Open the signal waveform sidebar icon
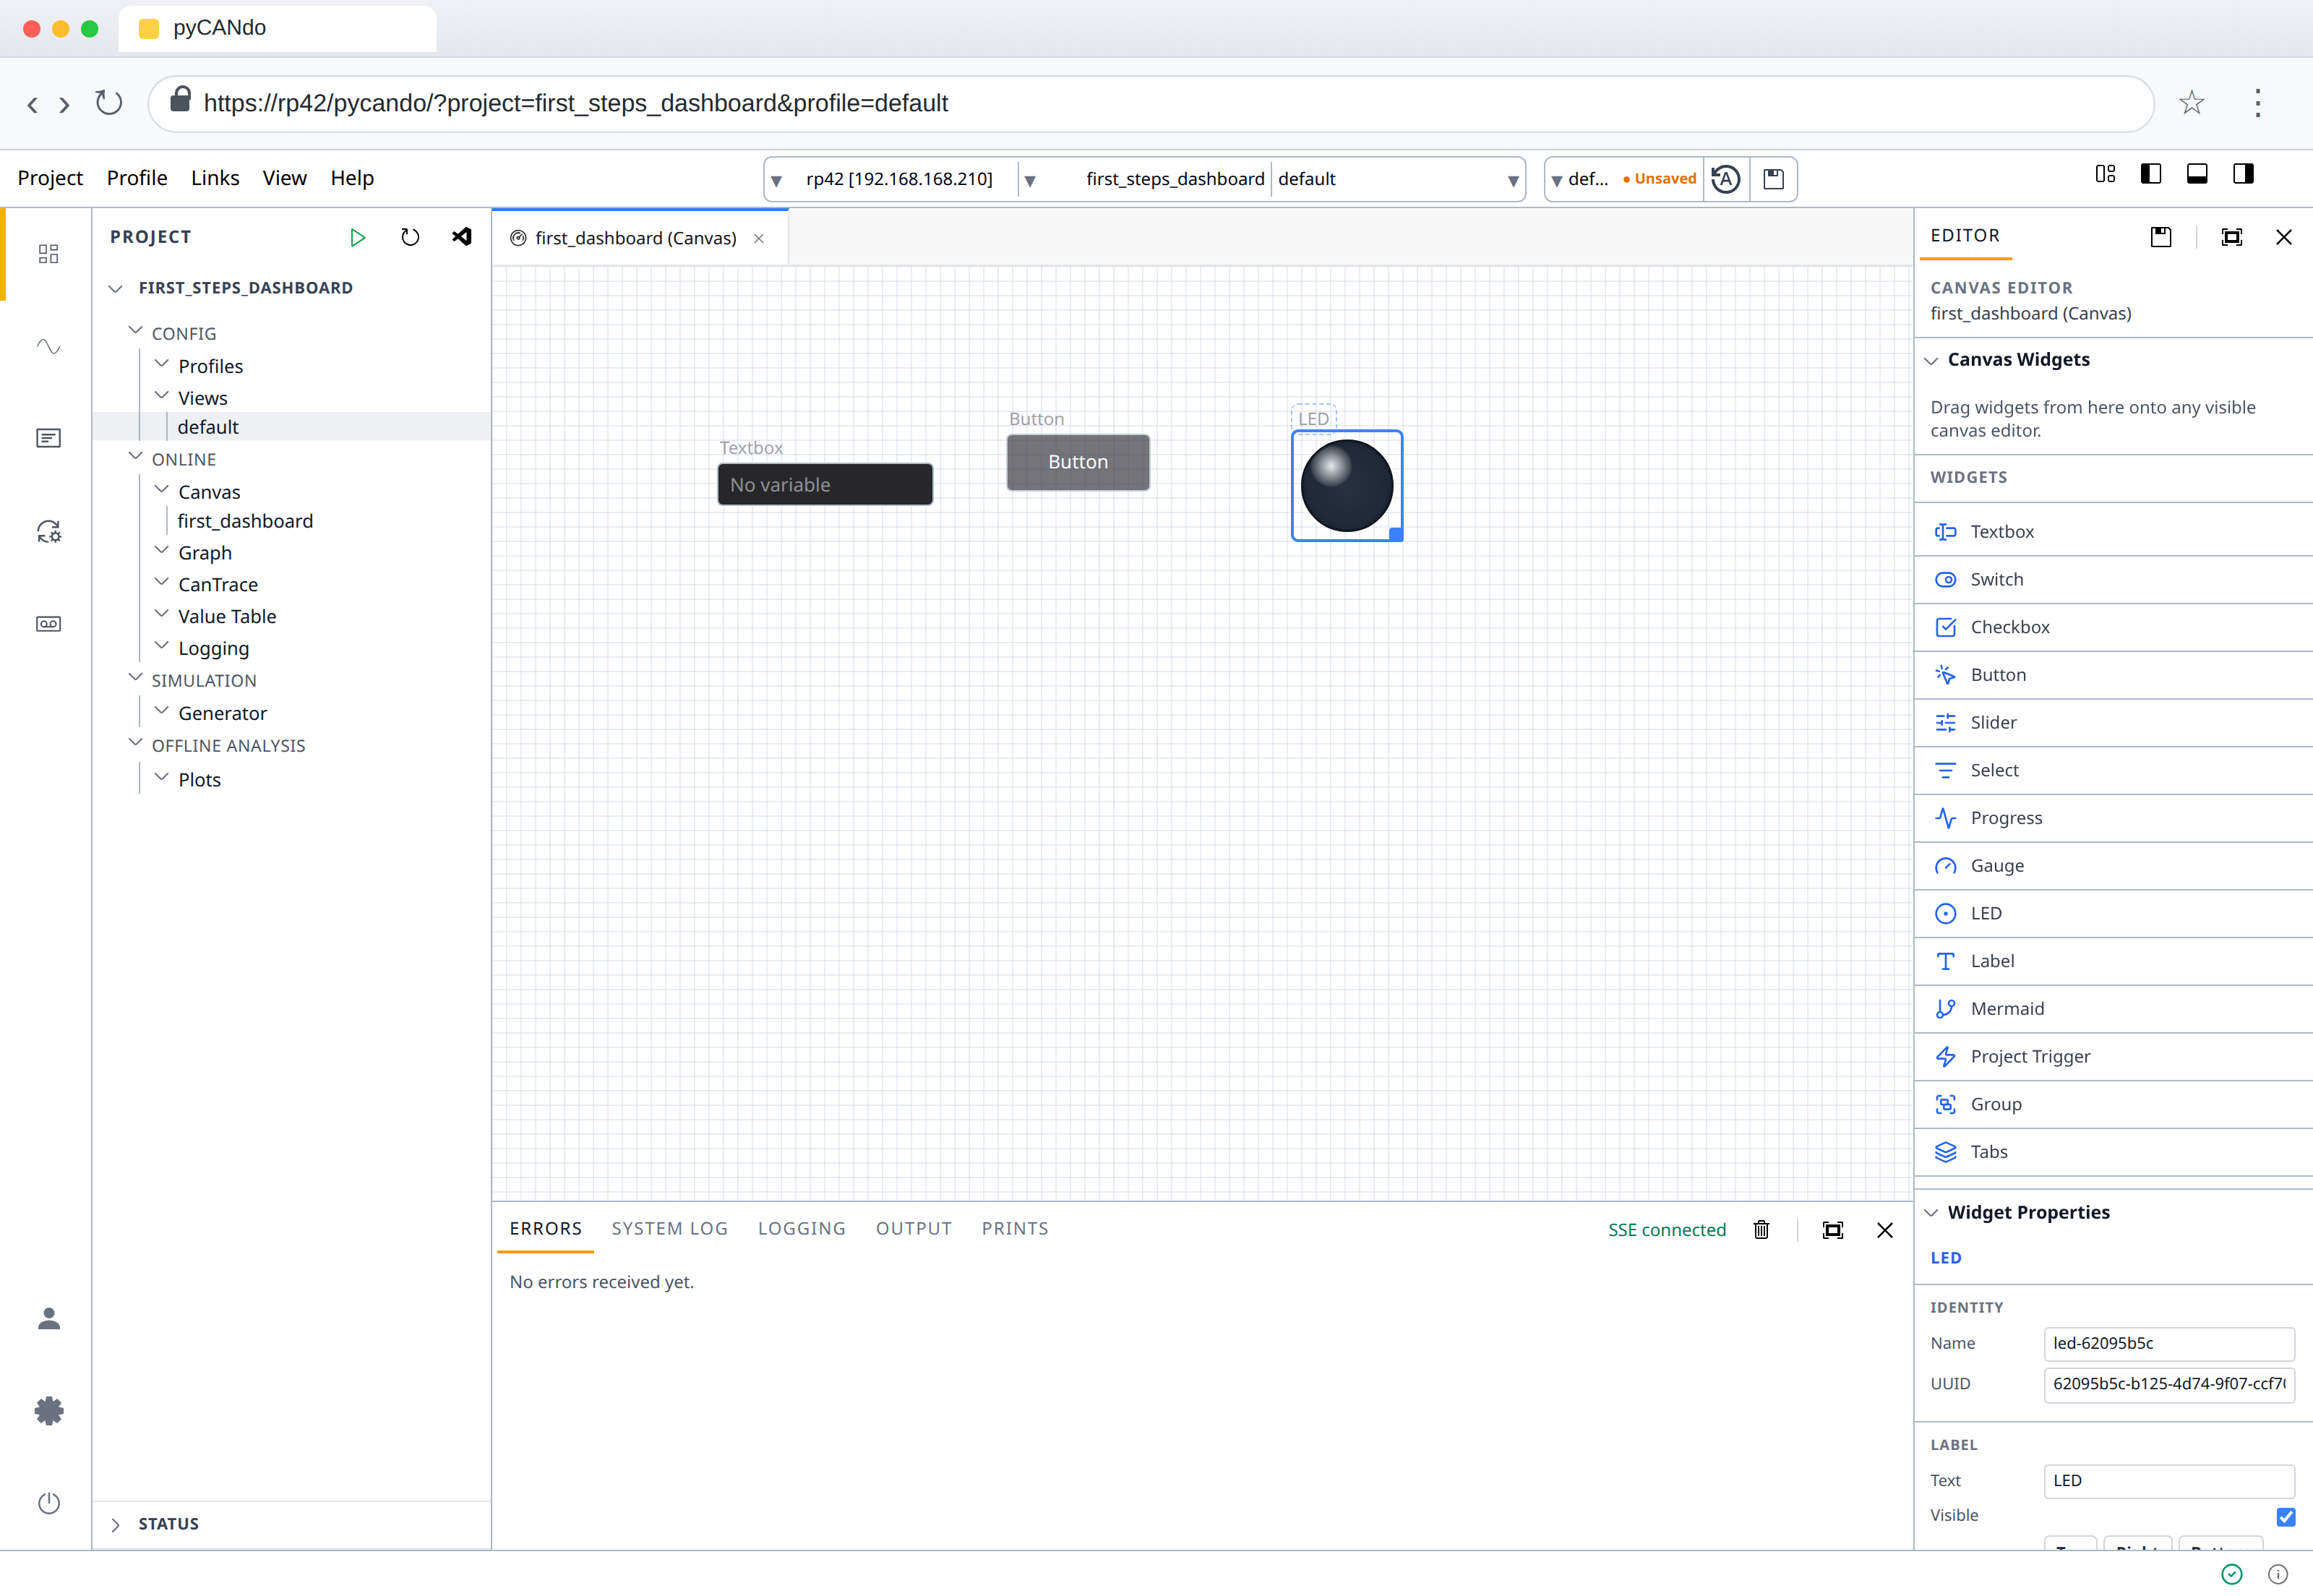This screenshot has width=2313, height=1596. pyautogui.click(x=48, y=346)
